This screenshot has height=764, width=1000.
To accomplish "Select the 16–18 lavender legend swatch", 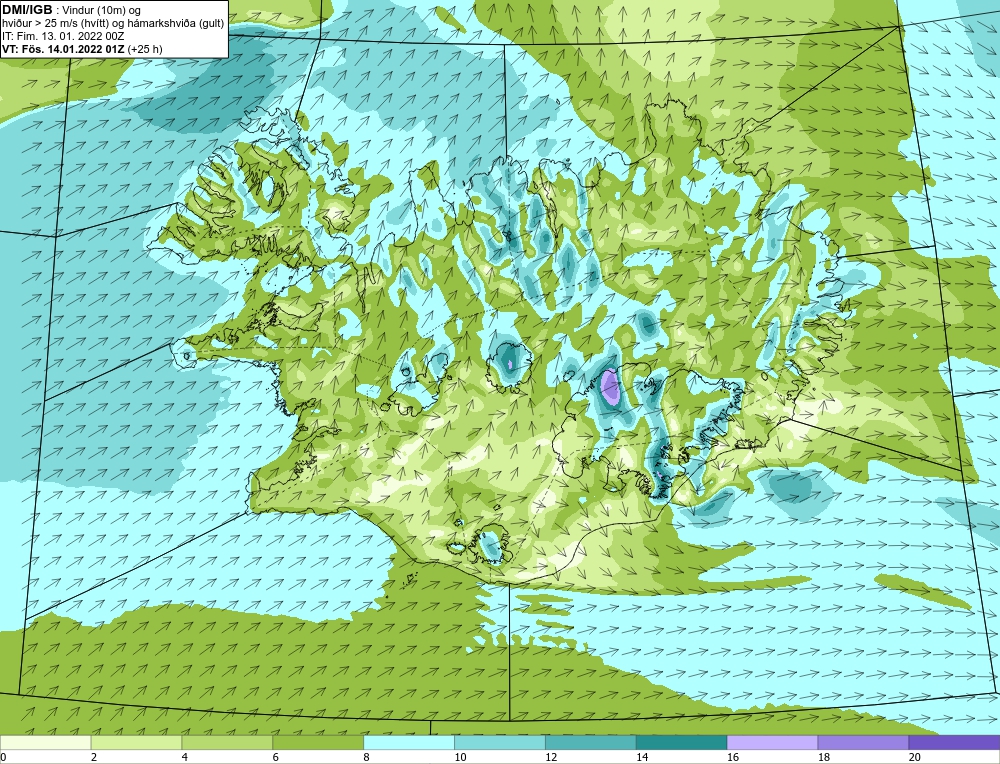I will [x=772, y=742].
